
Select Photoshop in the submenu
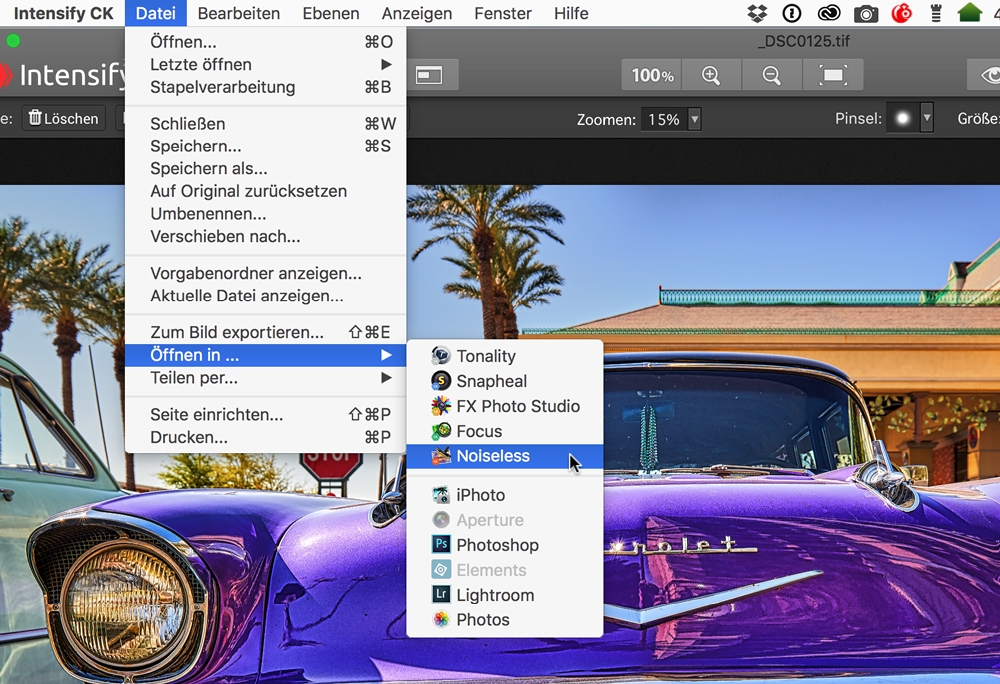click(504, 544)
